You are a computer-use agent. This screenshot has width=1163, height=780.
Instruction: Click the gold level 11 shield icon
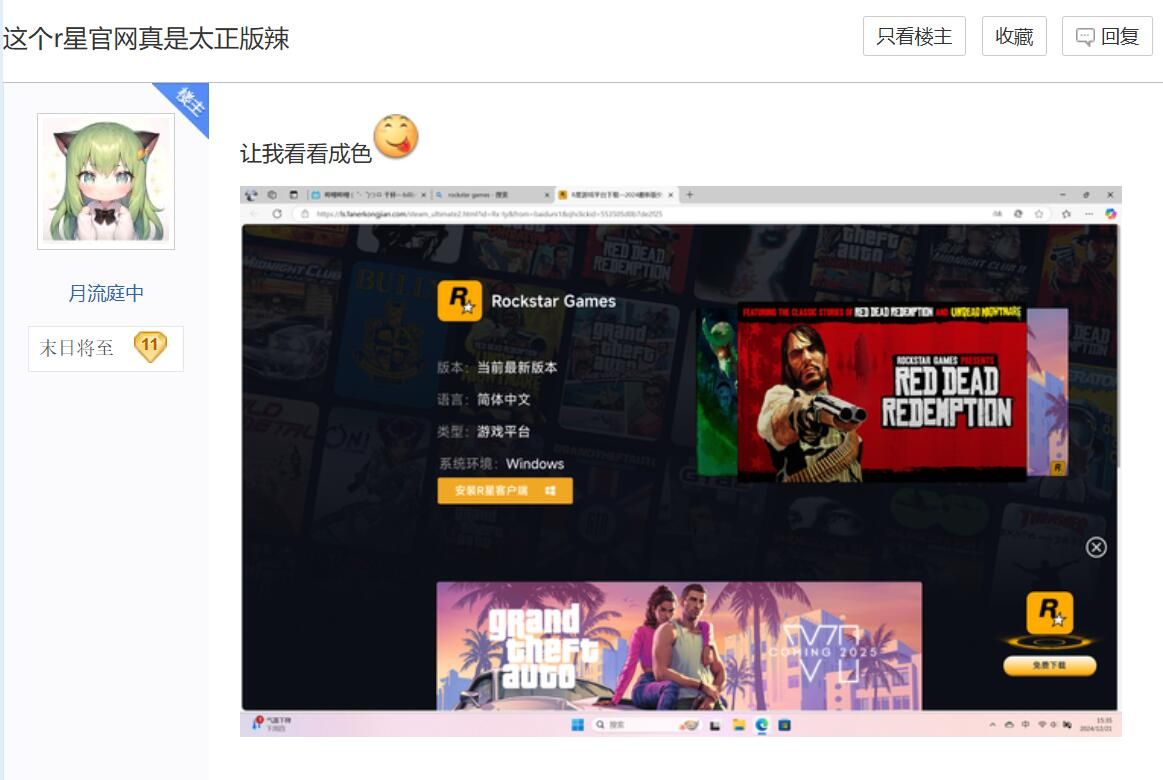pyautogui.click(x=150, y=346)
